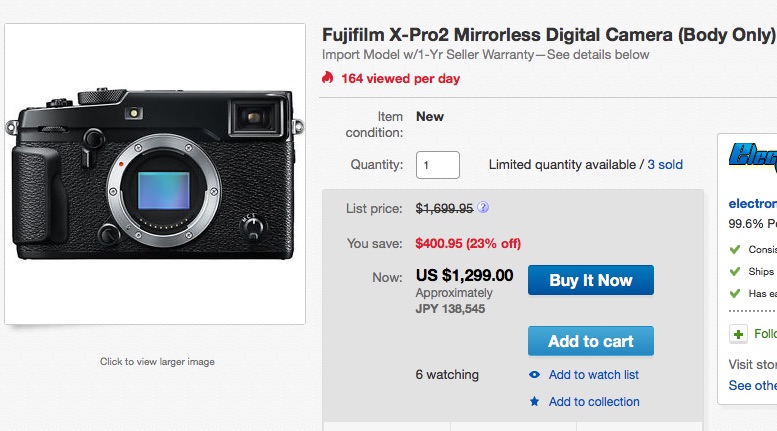Click the 'Click to view larger image' text
The height and width of the screenshot is (431, 777).
[x=157, y=362]
